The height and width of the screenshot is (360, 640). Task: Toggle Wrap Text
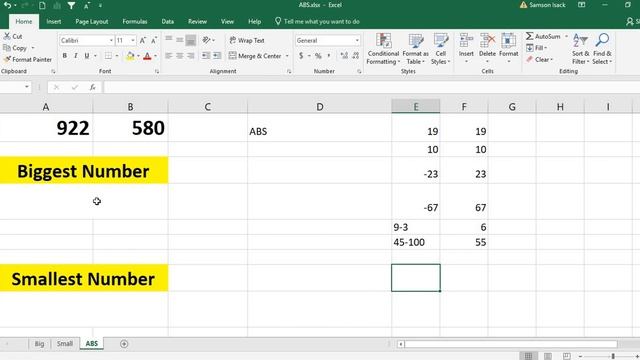(x=247, y=40)
